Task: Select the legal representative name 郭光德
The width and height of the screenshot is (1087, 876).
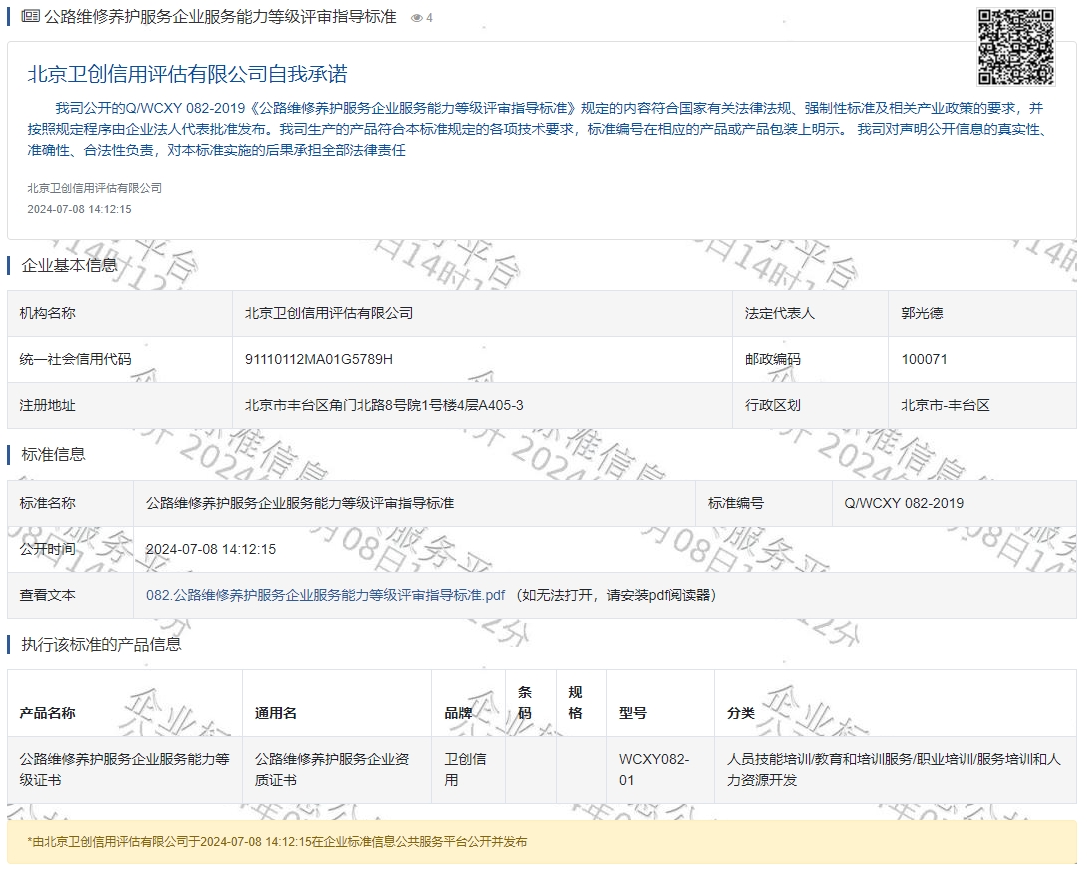Action: tap(922, 313)
